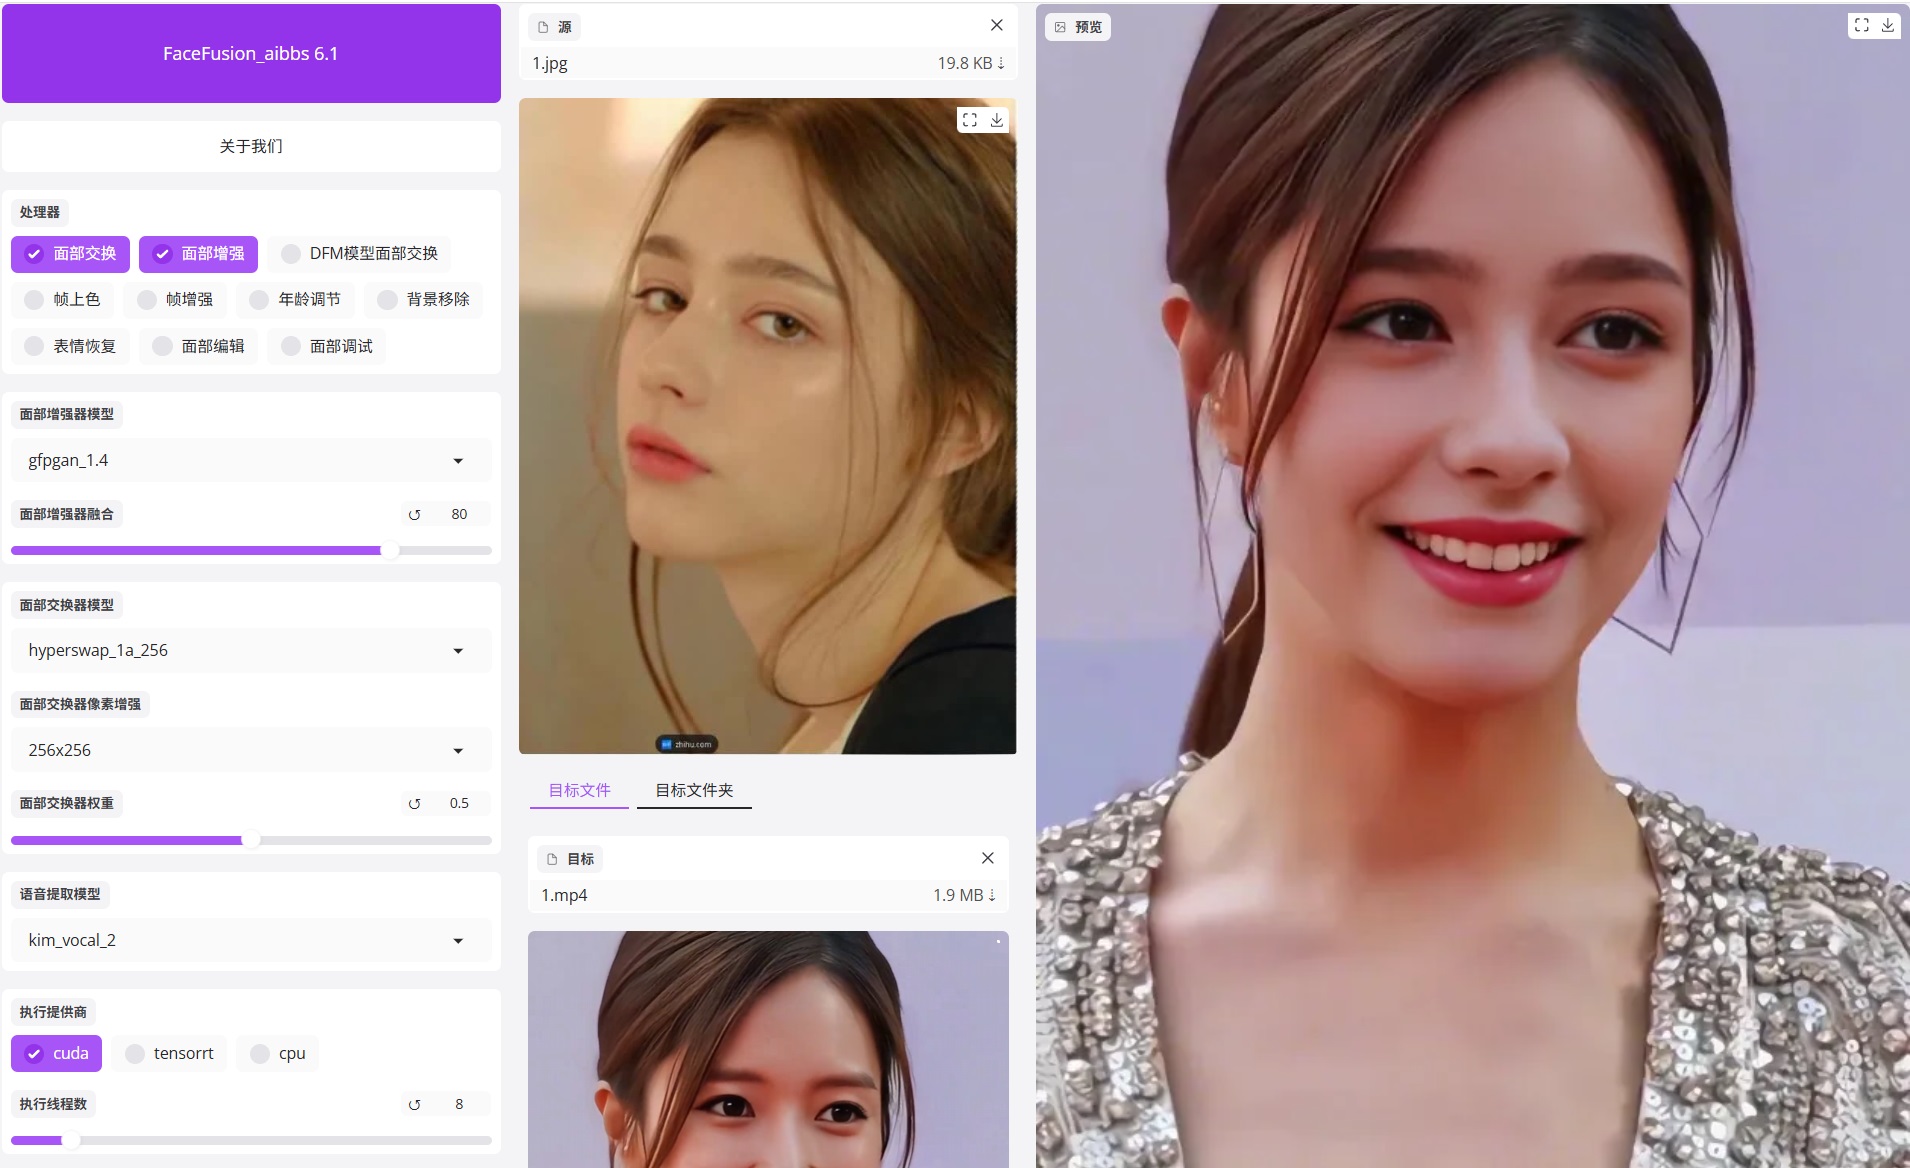
Task: Click the 关于我们 button
Action: [251, 147]
